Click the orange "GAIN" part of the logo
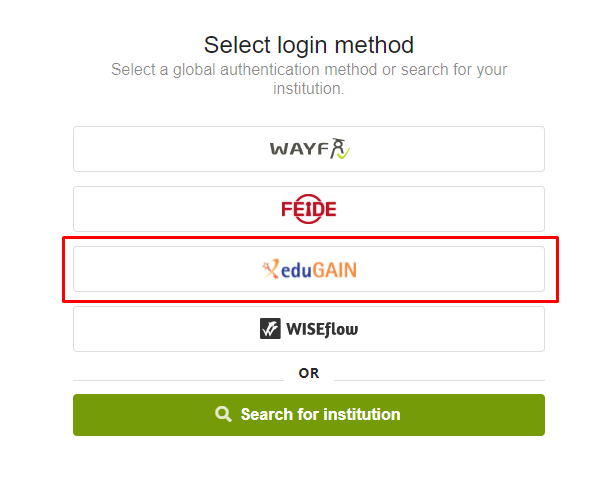 click(x=335, y=270)
